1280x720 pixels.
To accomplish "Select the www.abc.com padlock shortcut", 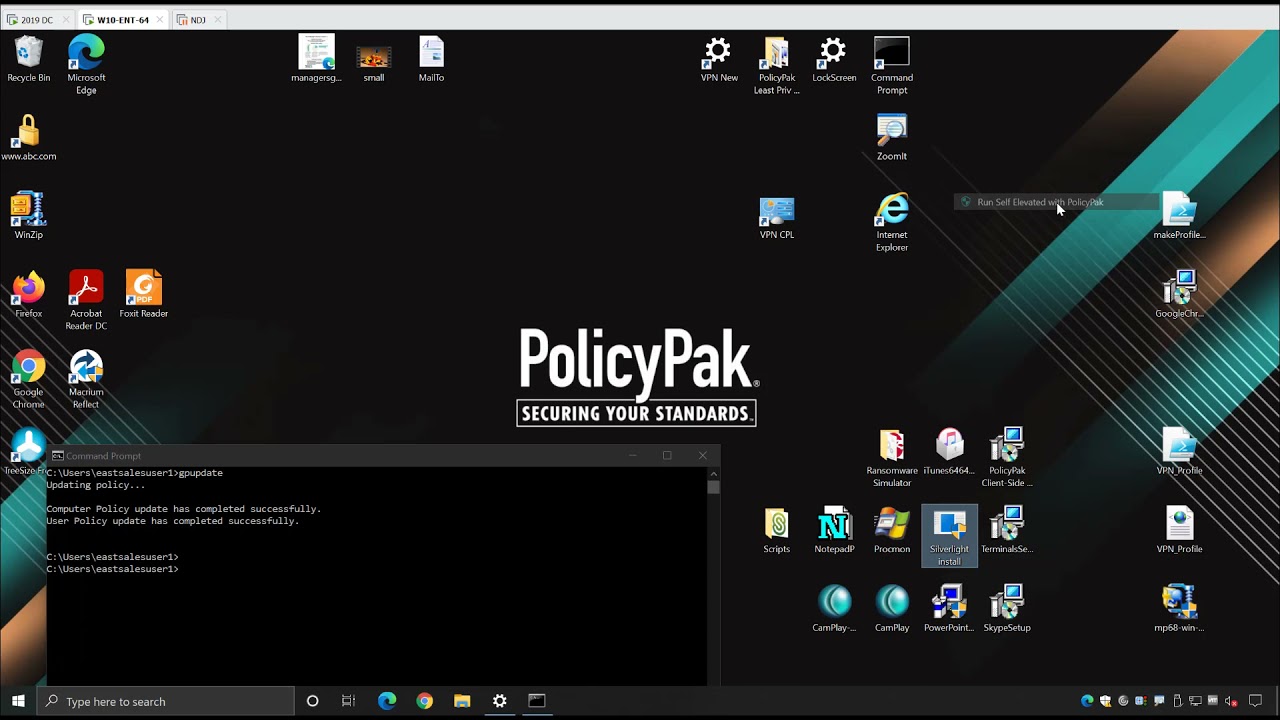I will (28, 138).
